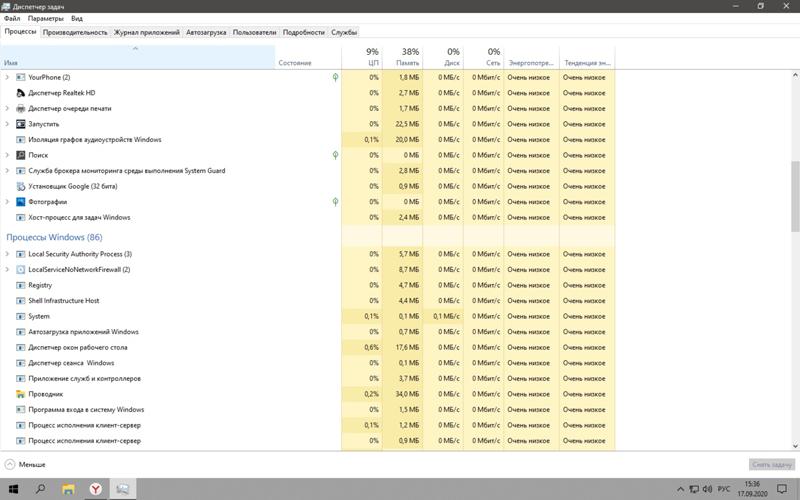Sort by the ЦП column header

tap(362, 57)
